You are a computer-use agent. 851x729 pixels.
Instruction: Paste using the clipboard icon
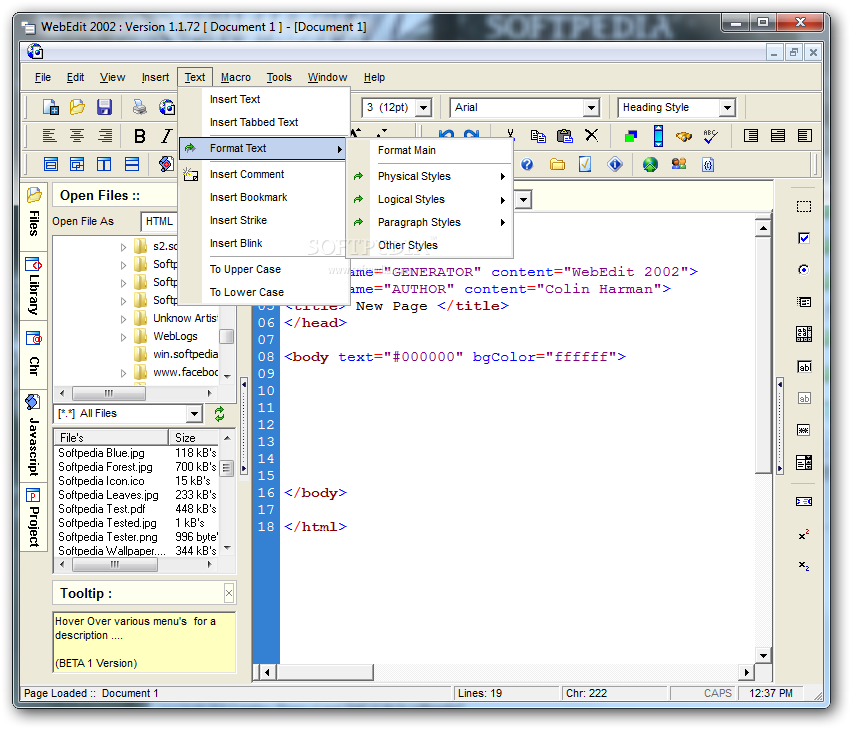tap(564, 136)
